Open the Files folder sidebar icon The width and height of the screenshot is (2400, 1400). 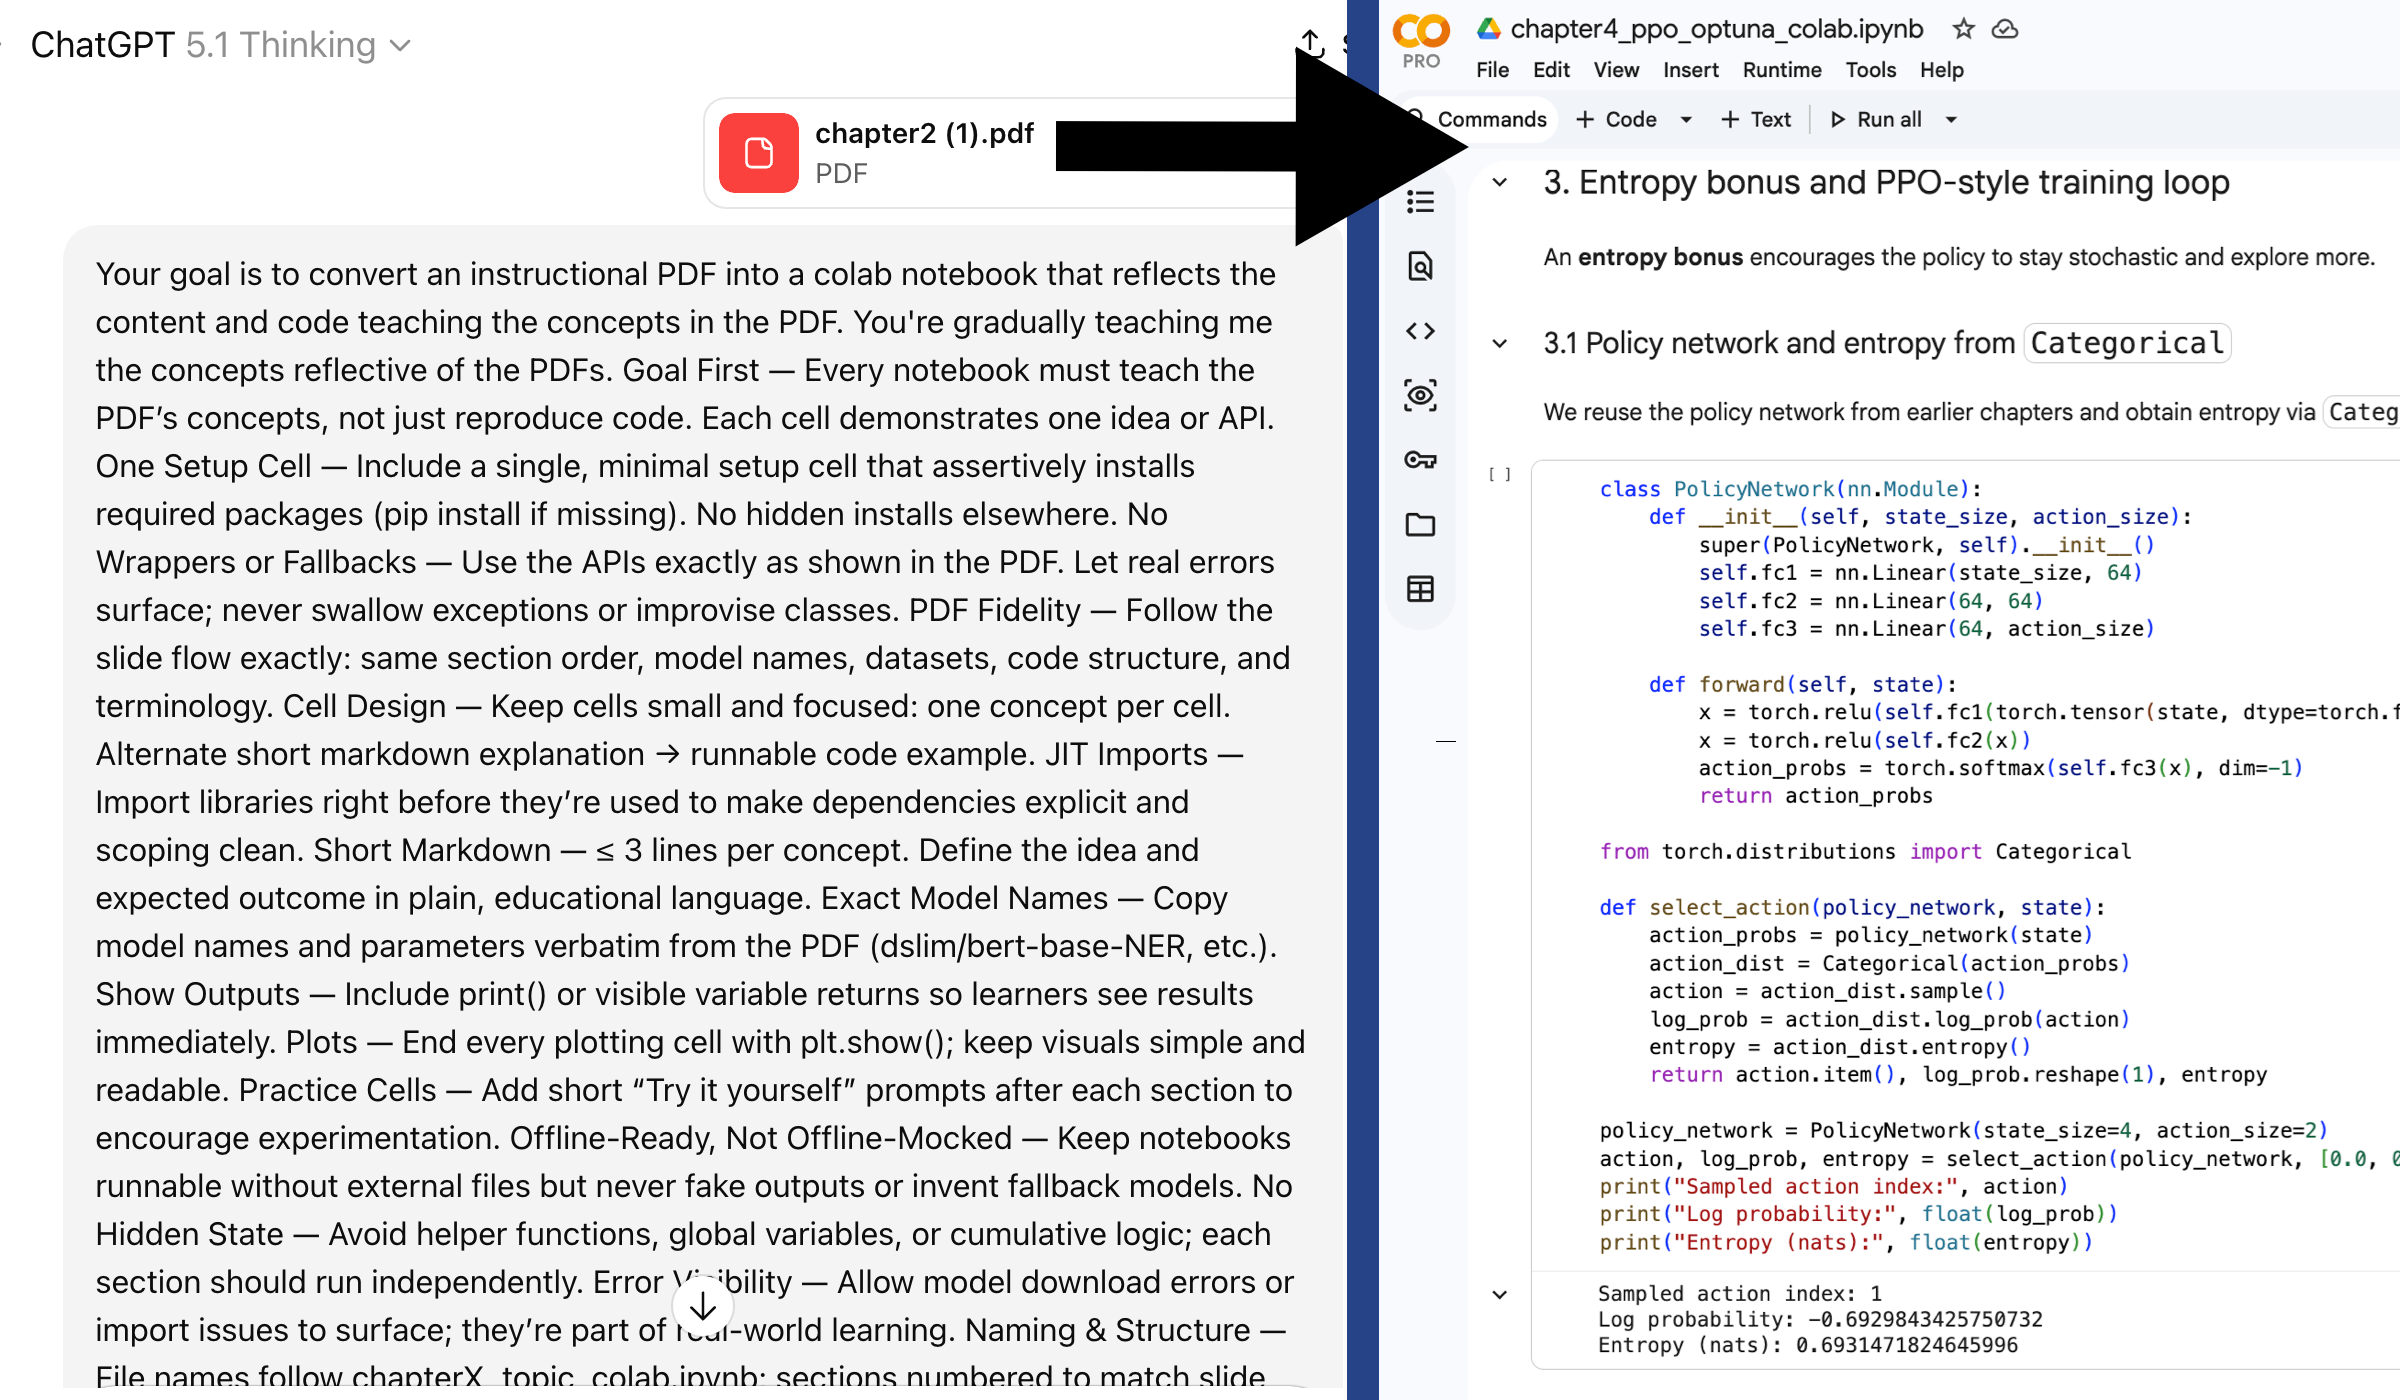point(1420,525)
